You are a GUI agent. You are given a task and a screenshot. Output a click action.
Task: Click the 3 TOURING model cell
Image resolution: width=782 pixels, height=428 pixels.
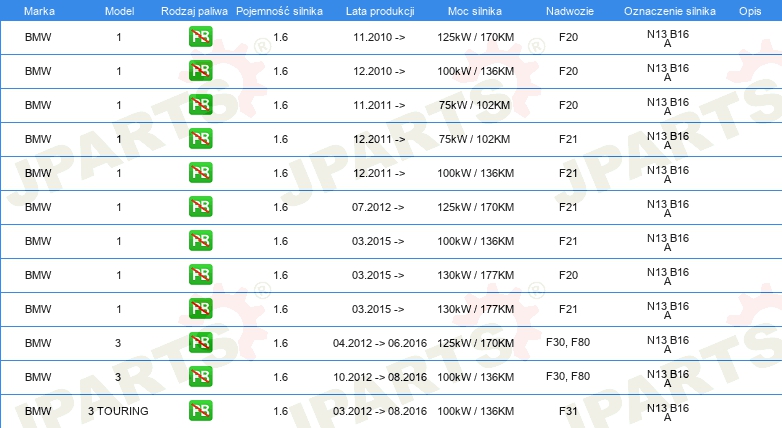[118, 411]
